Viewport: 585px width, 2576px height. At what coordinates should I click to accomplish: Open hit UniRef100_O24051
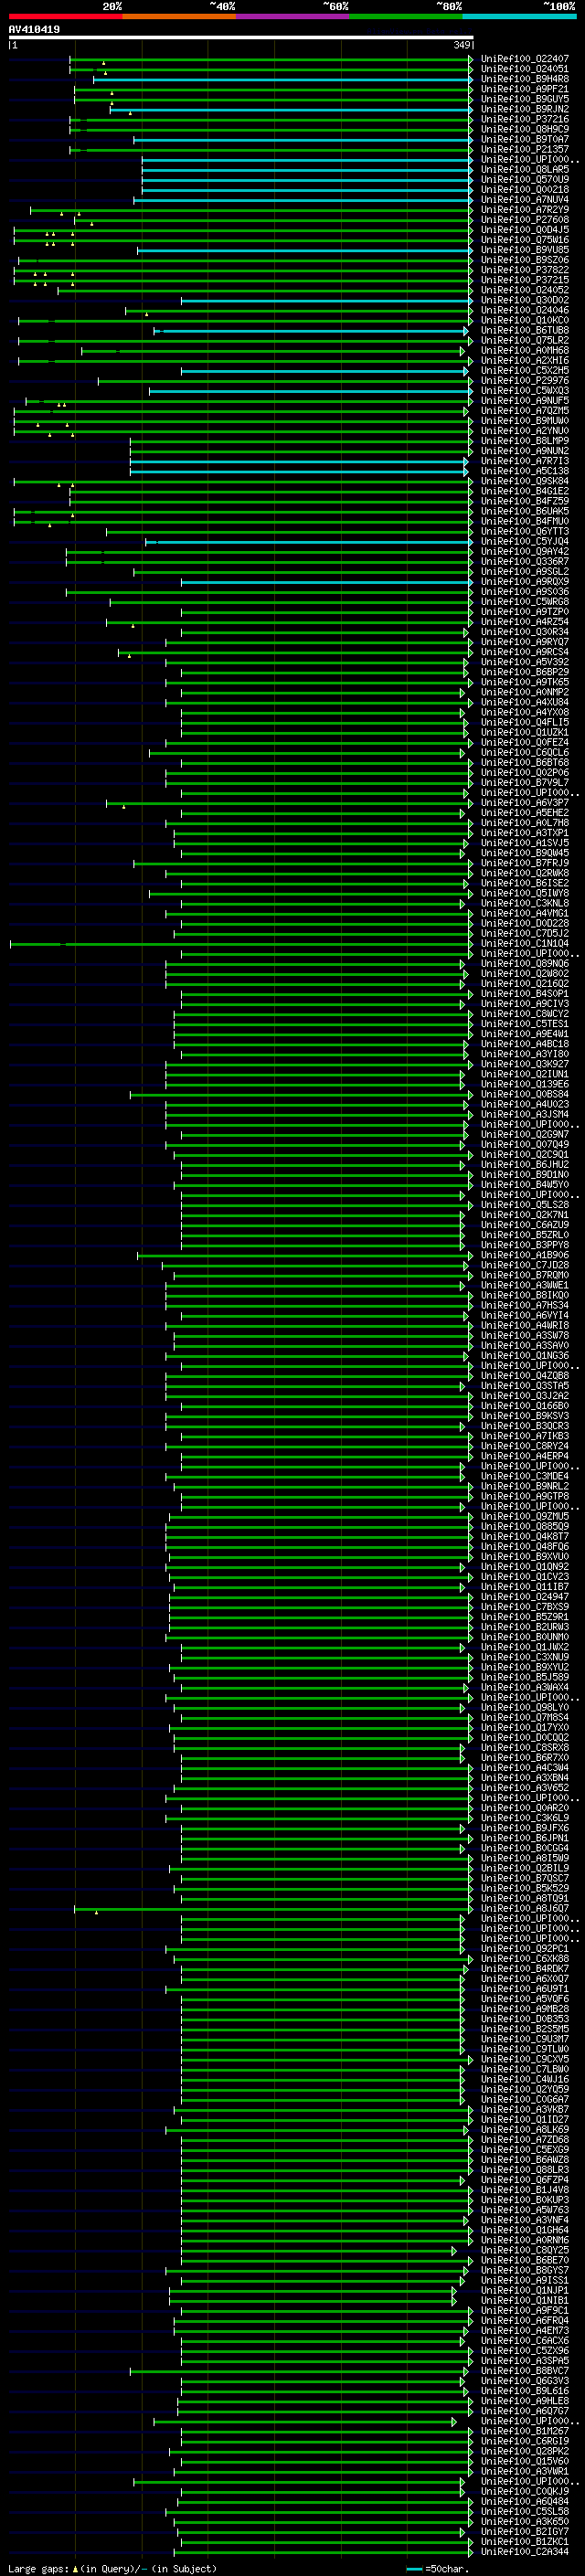524,69
